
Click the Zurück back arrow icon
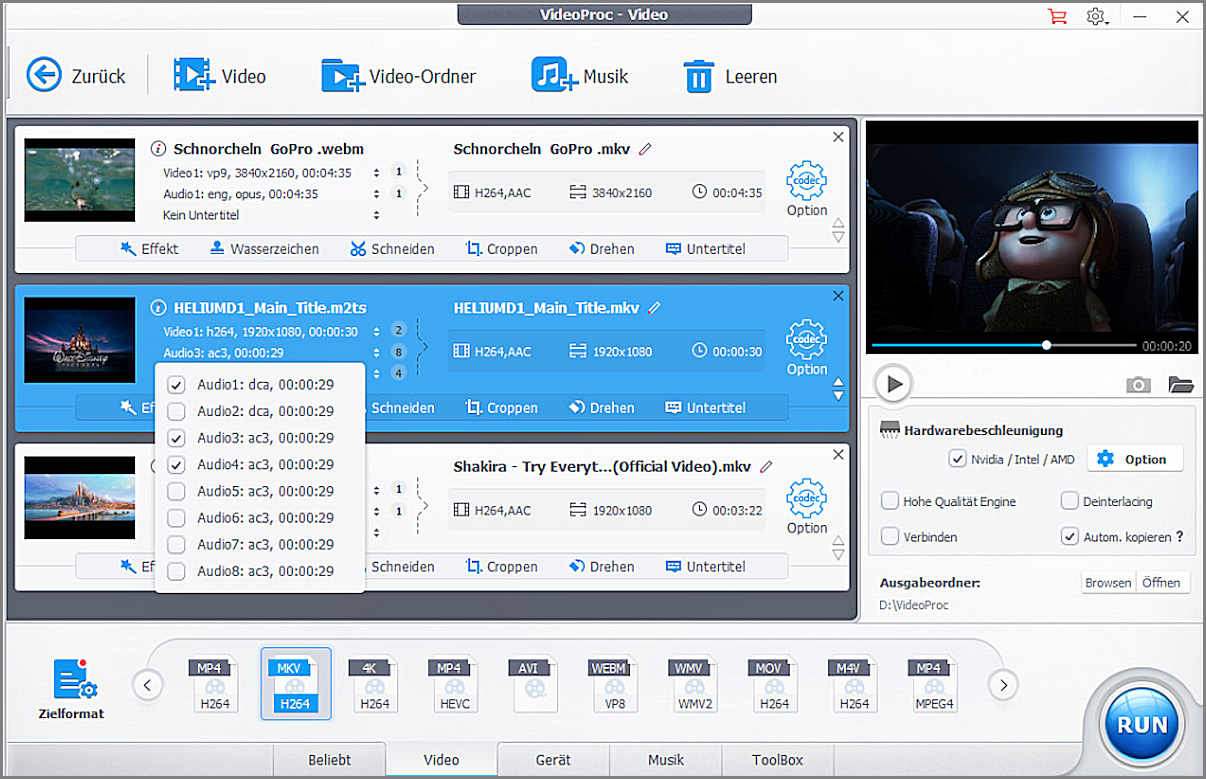(44, 75)
